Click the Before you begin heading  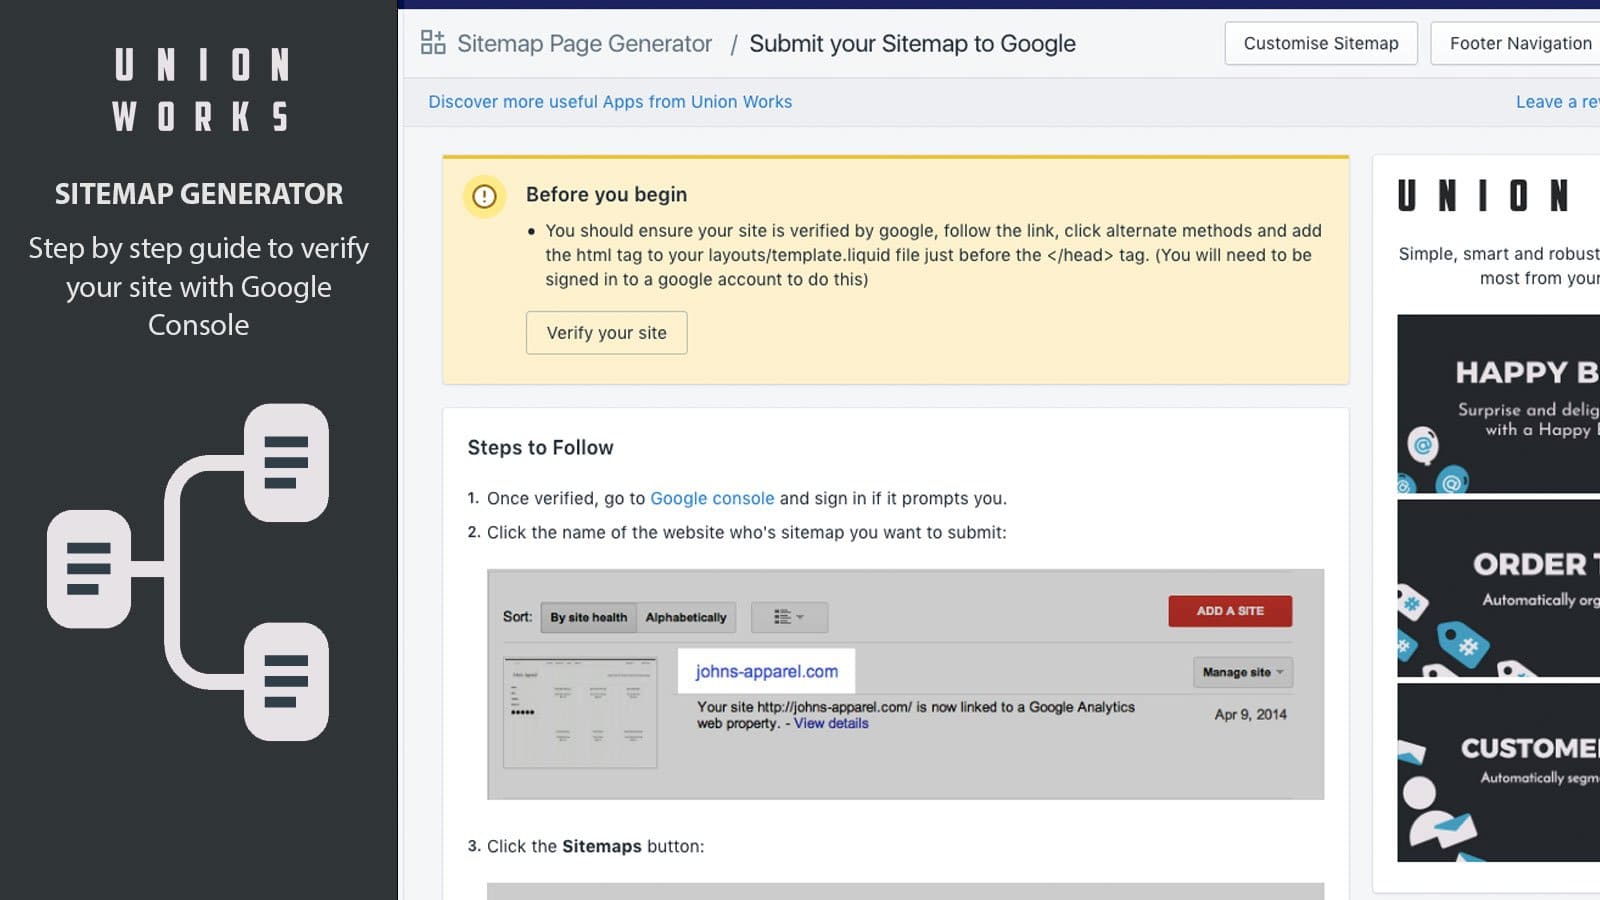pos(606,195)
